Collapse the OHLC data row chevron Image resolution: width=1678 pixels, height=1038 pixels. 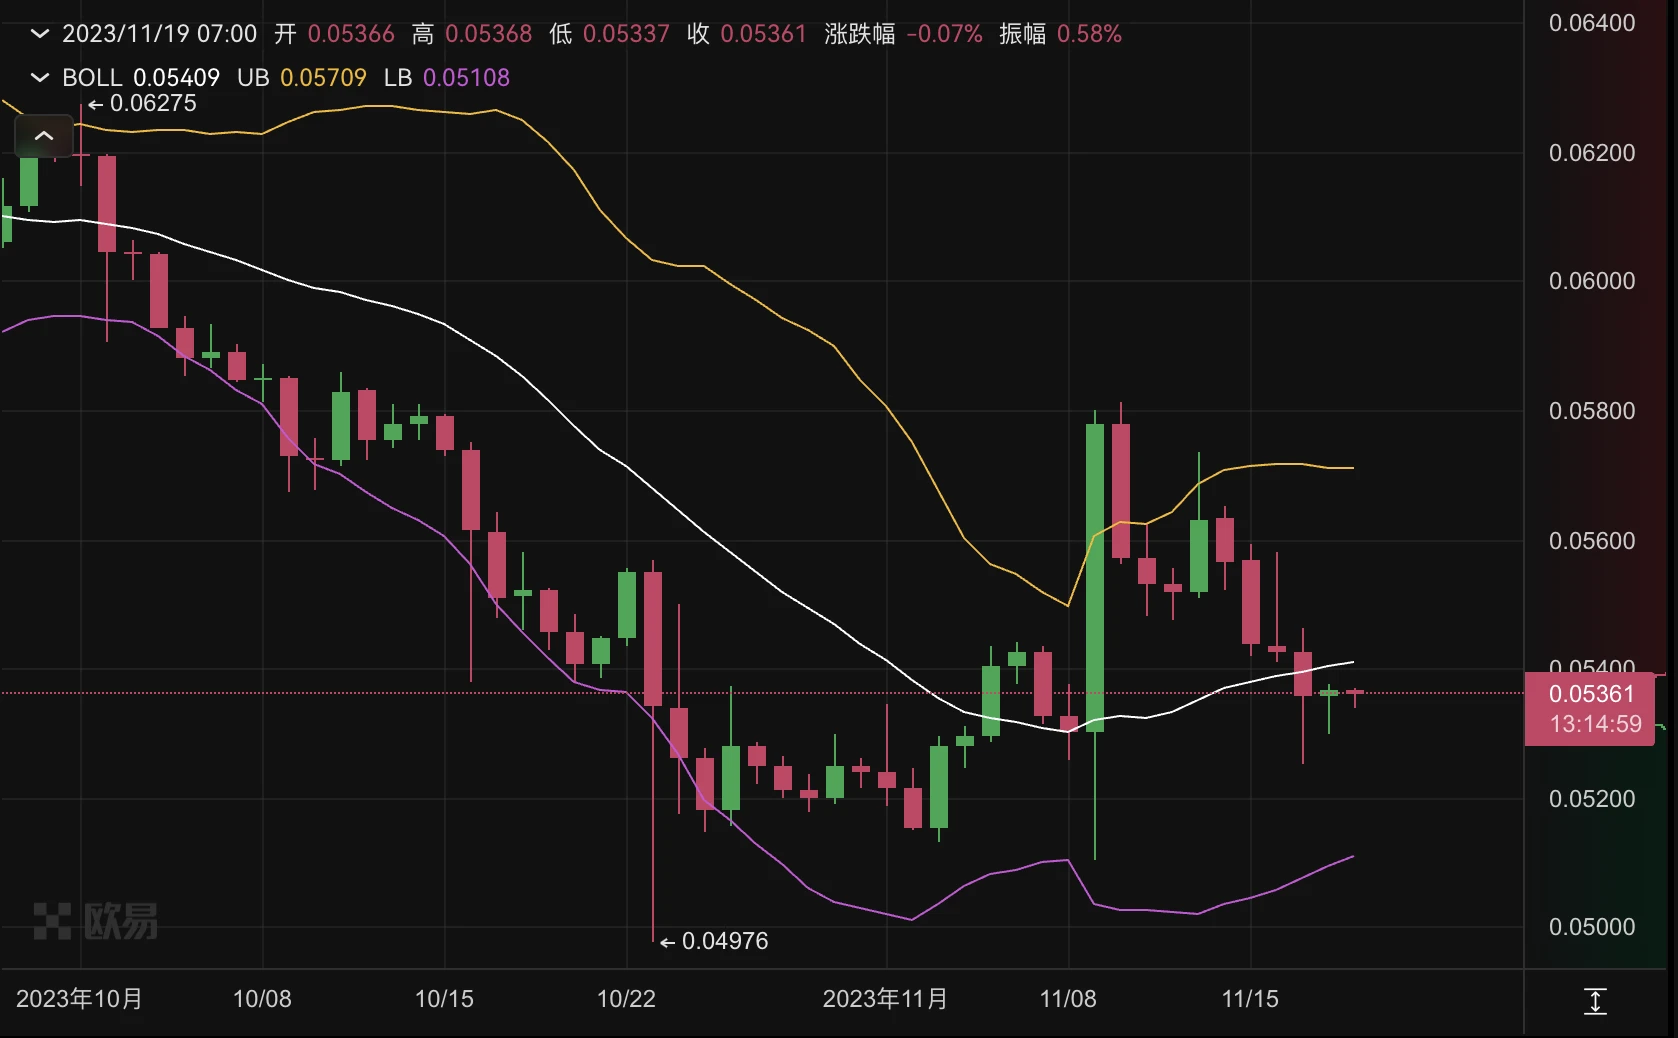pos(40,34)
